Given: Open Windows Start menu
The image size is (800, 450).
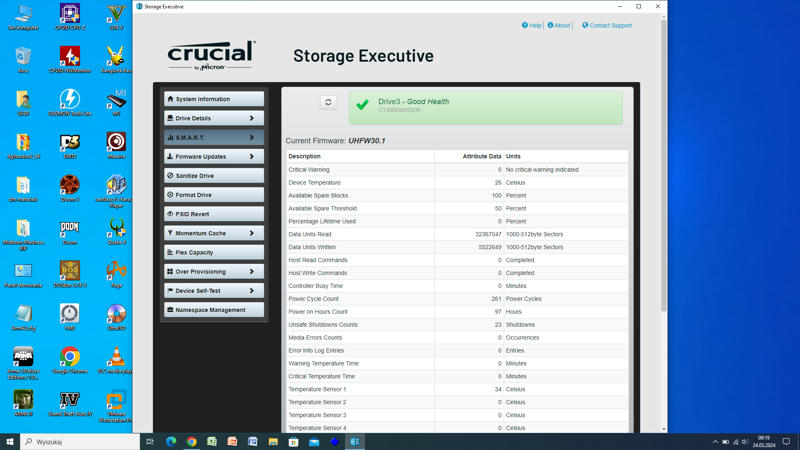Looking at the screenshot, I should click(10, 442).
